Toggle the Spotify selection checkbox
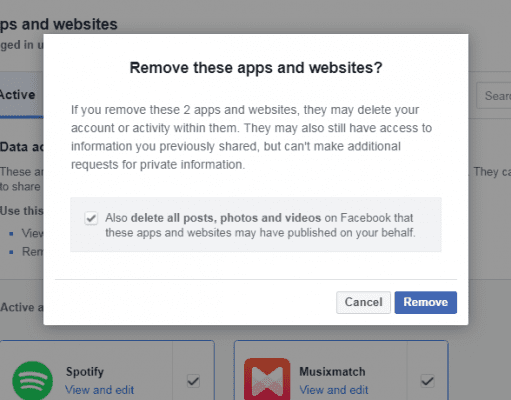This screenshot has height=400, width=511. pos(193,381)
